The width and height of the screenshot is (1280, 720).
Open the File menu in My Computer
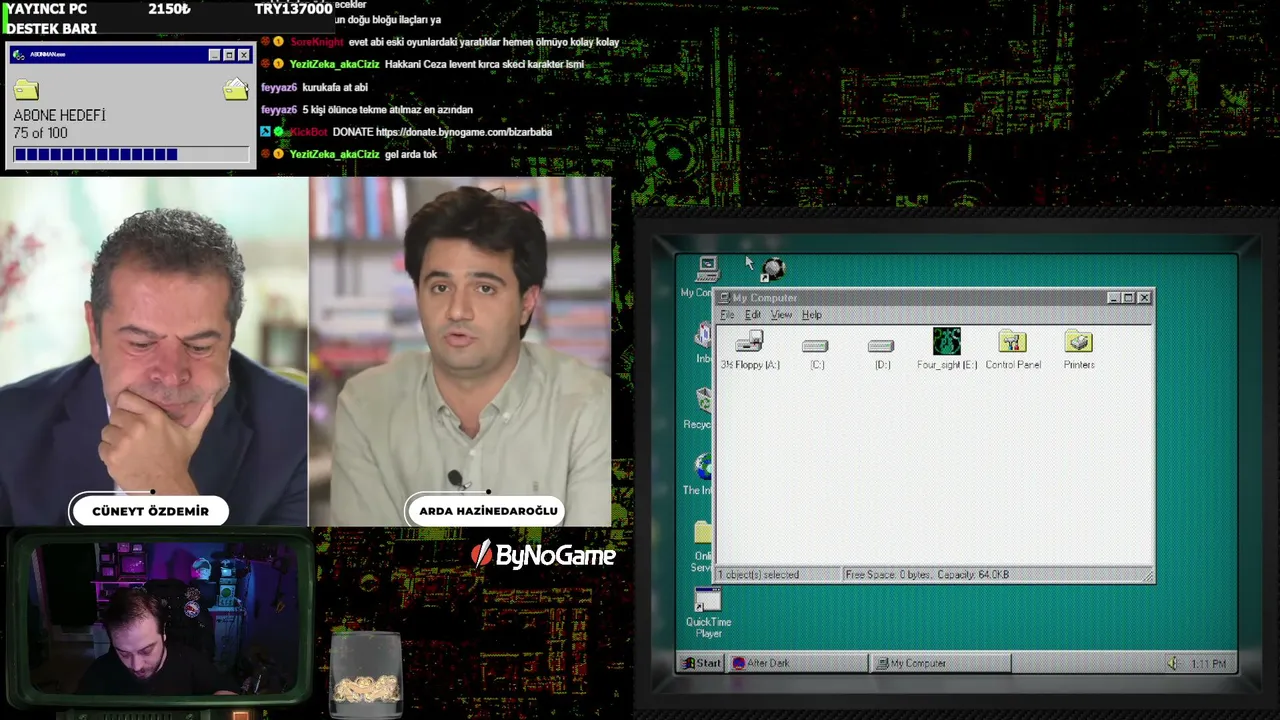727,315
